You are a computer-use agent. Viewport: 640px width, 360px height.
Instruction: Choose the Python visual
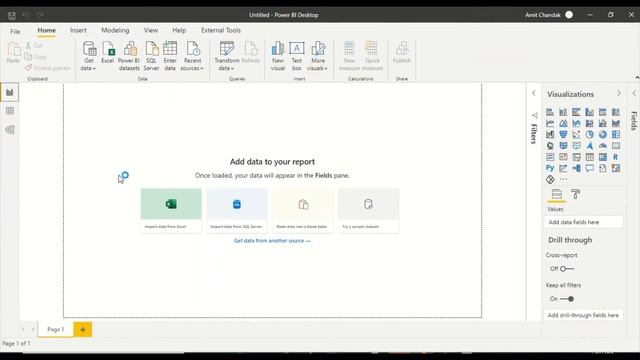coord(550,168)
